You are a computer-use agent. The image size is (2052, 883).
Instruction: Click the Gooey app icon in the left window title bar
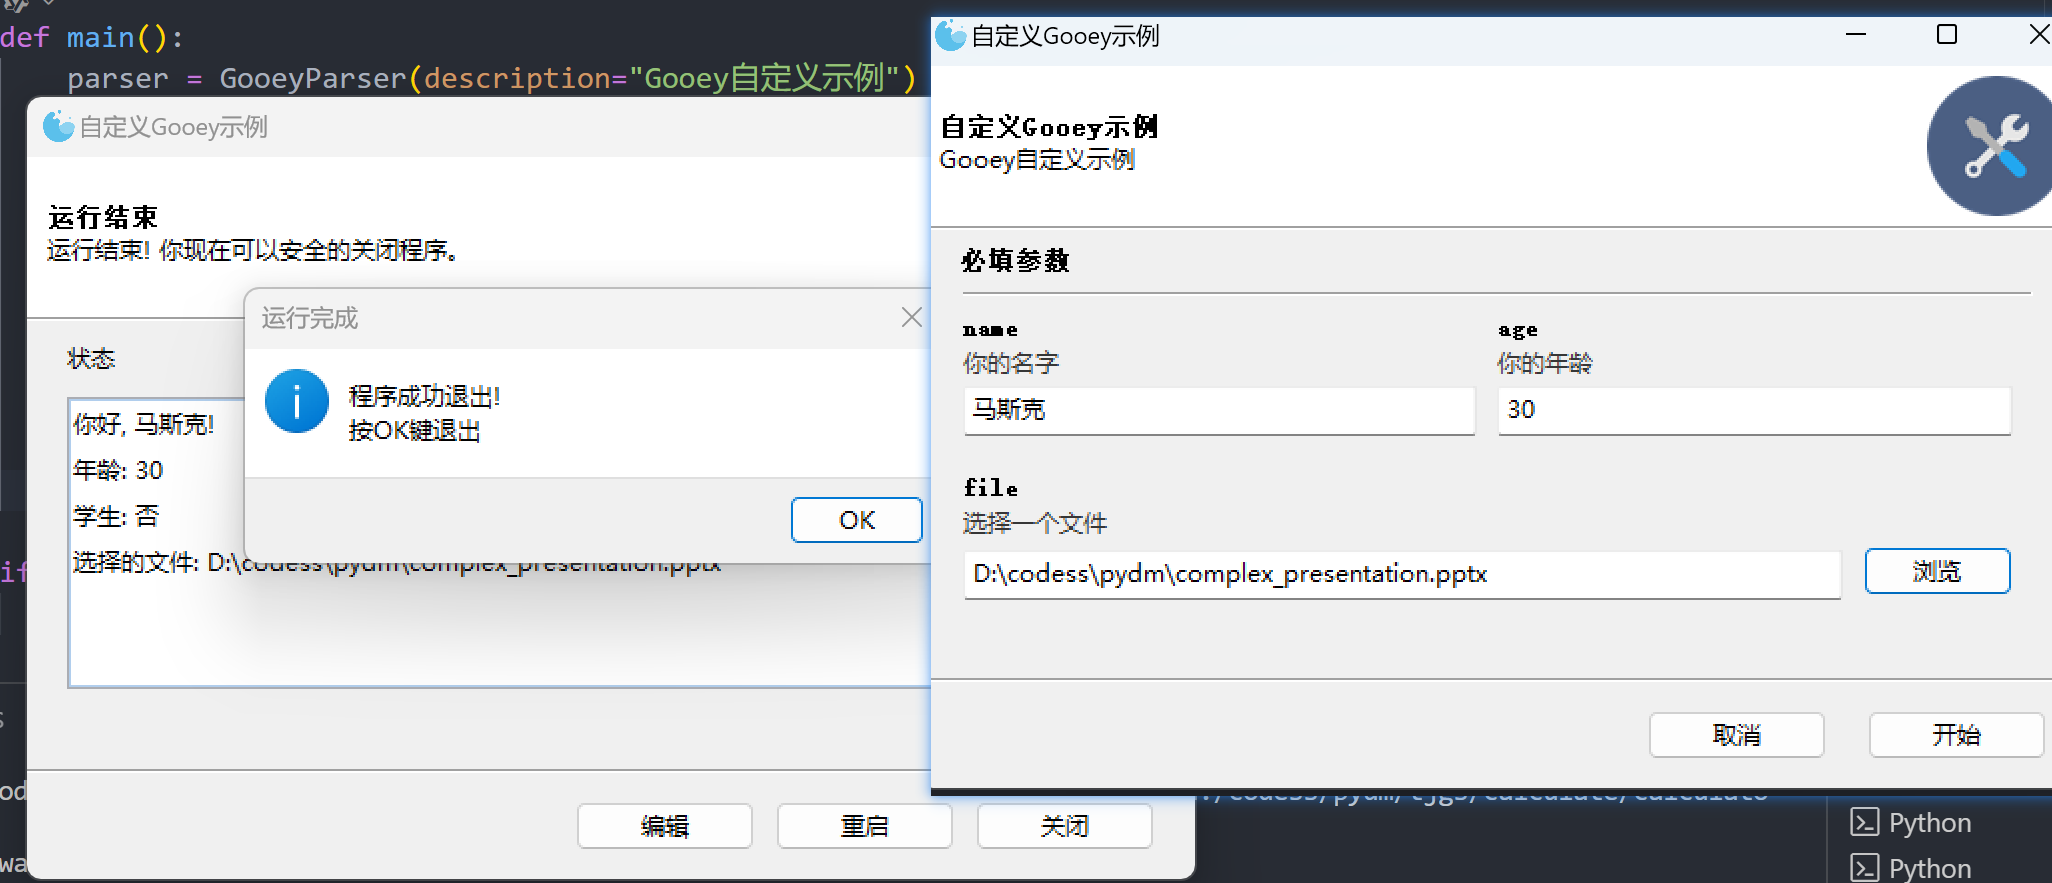[x=59, y=126]
